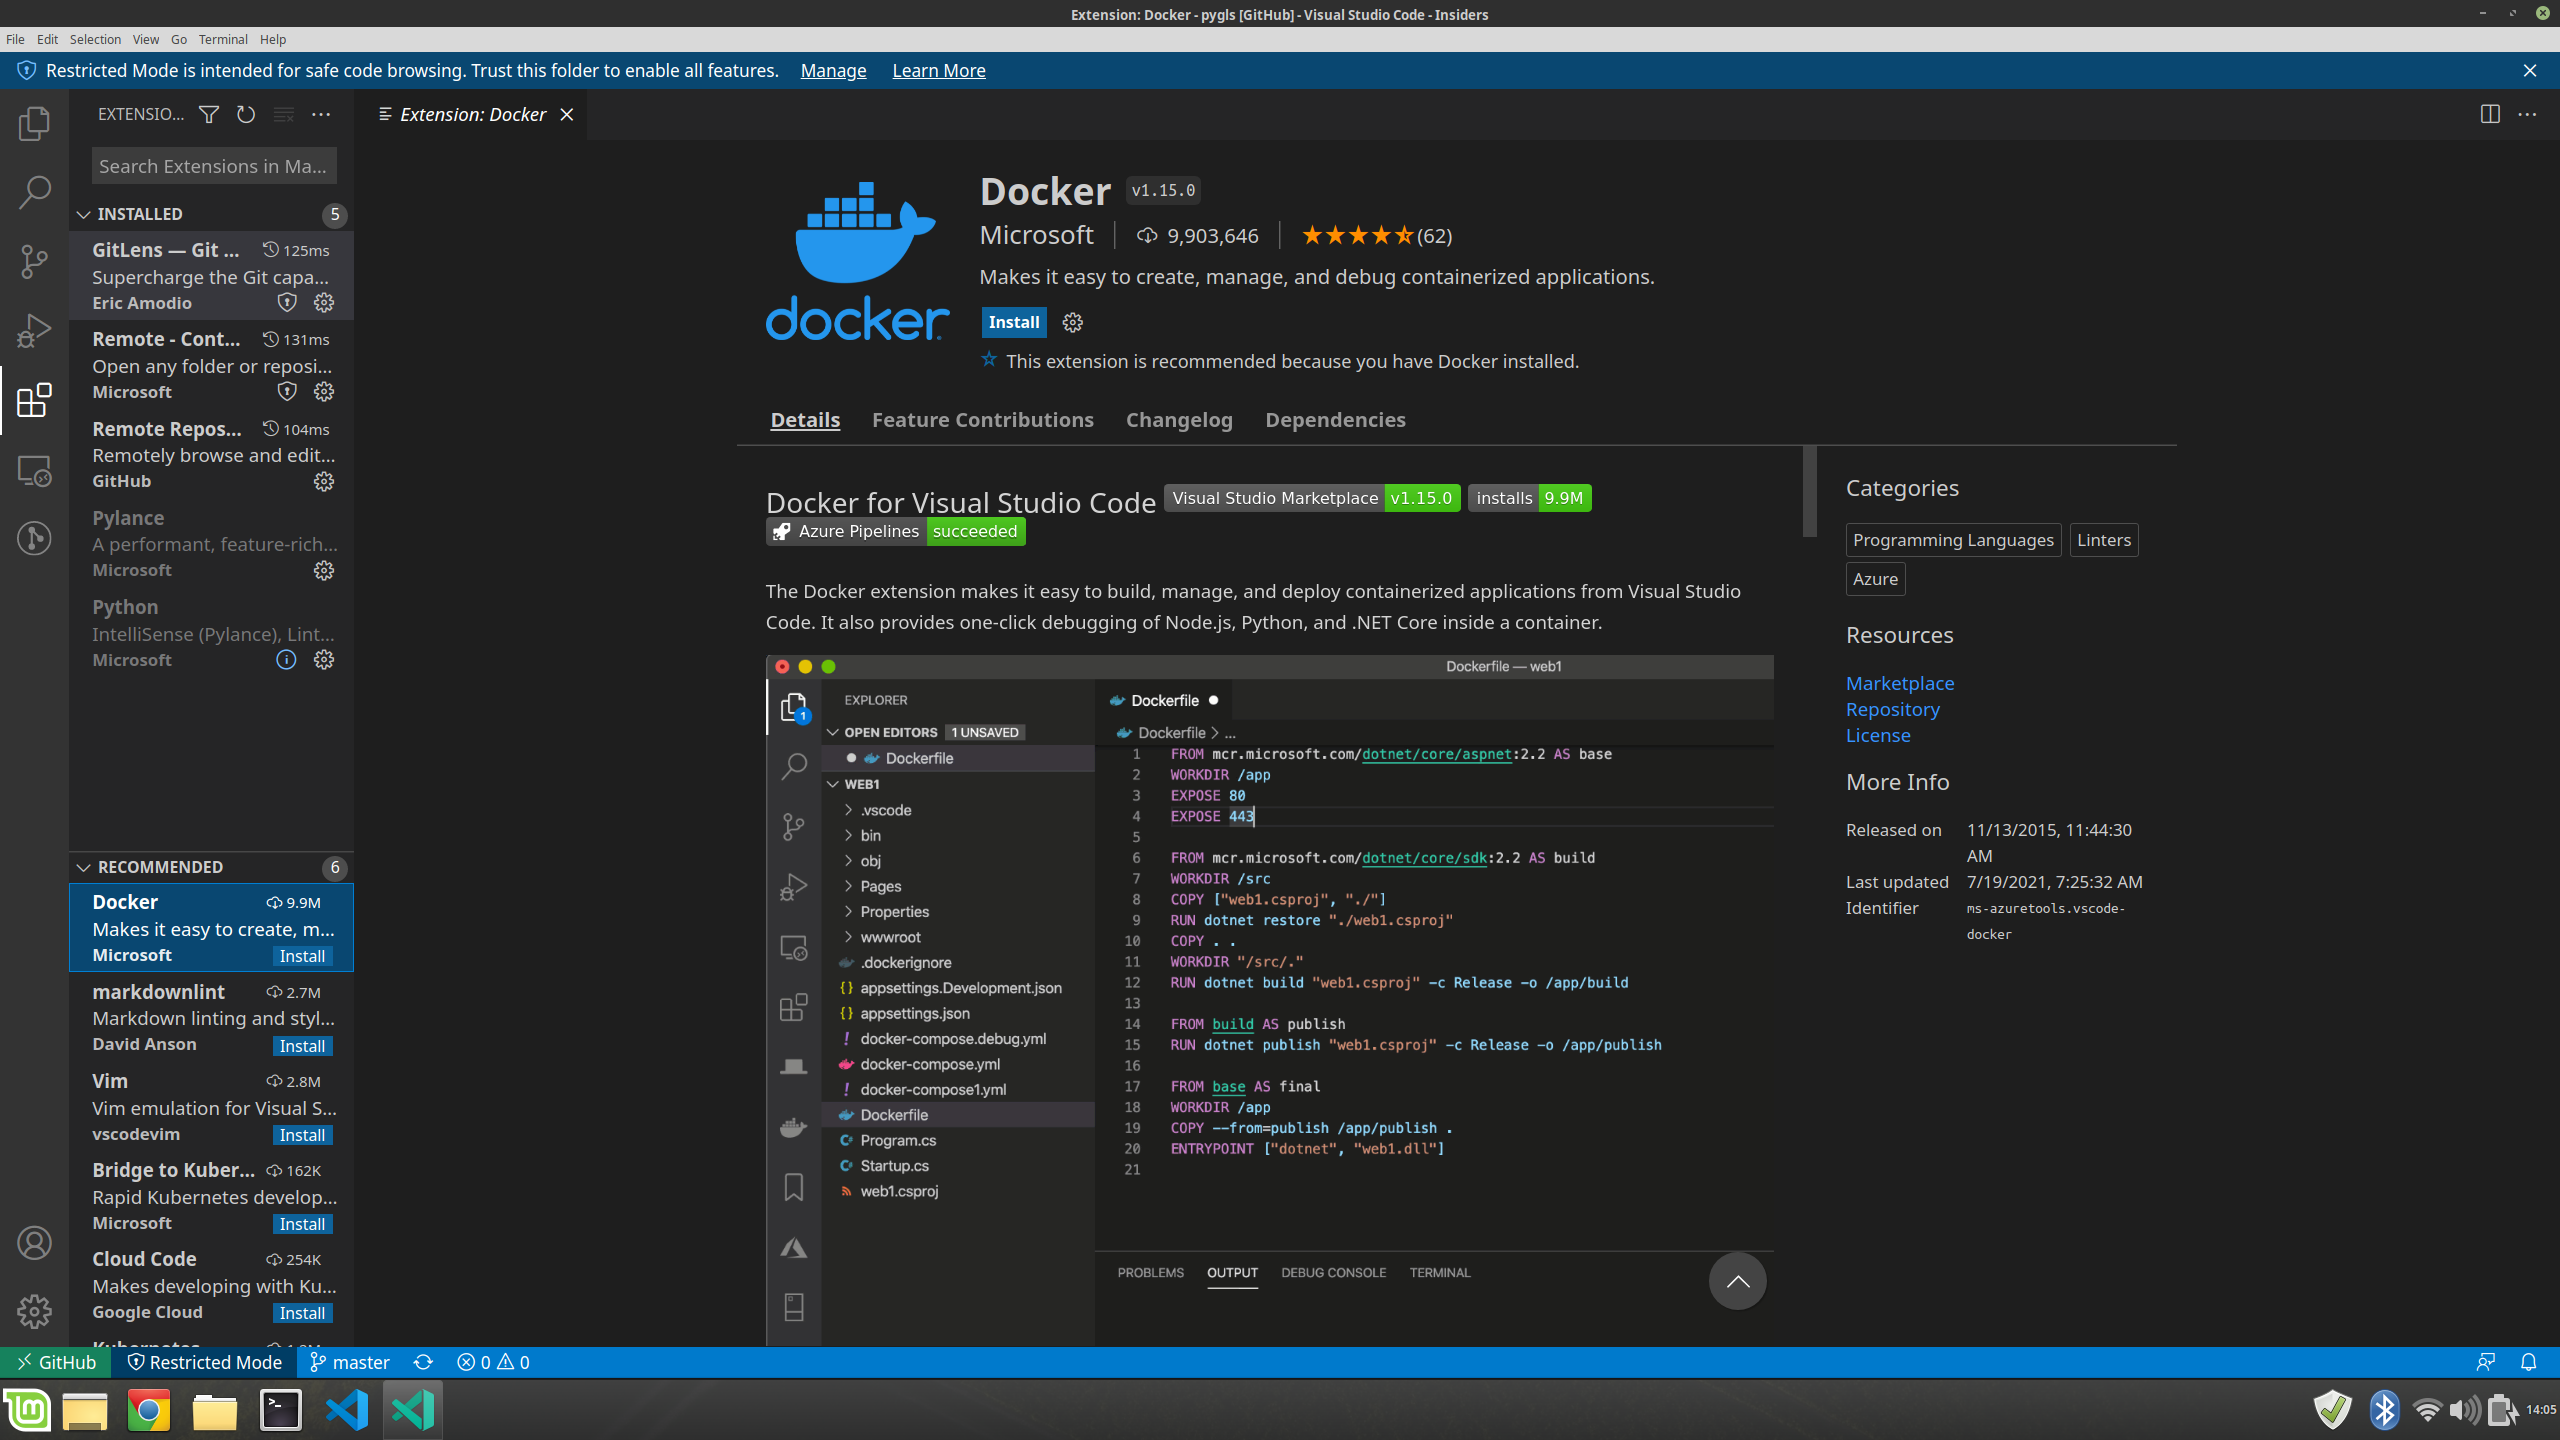
Task: Focus the Search Extensions input field
Action: (x=213, y=166)
